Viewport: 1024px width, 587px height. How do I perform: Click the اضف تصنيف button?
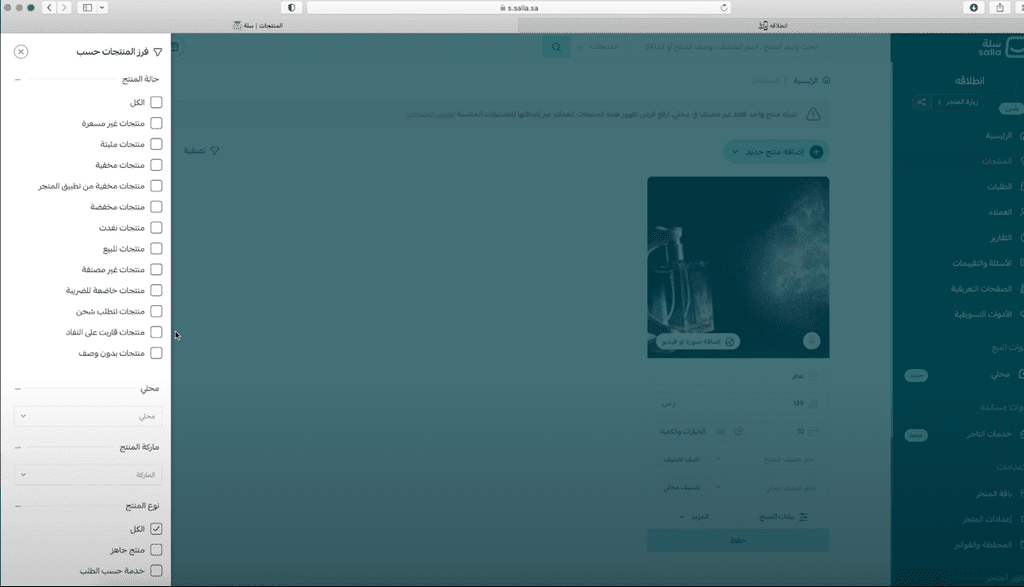(x=682, y=460)
